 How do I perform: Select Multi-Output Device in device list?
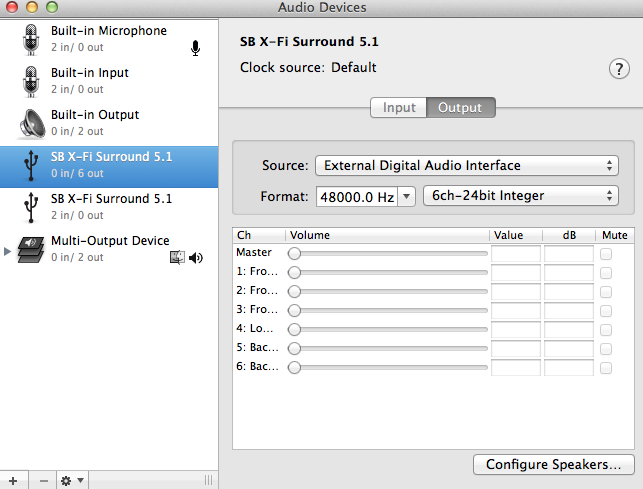(109, 249)
